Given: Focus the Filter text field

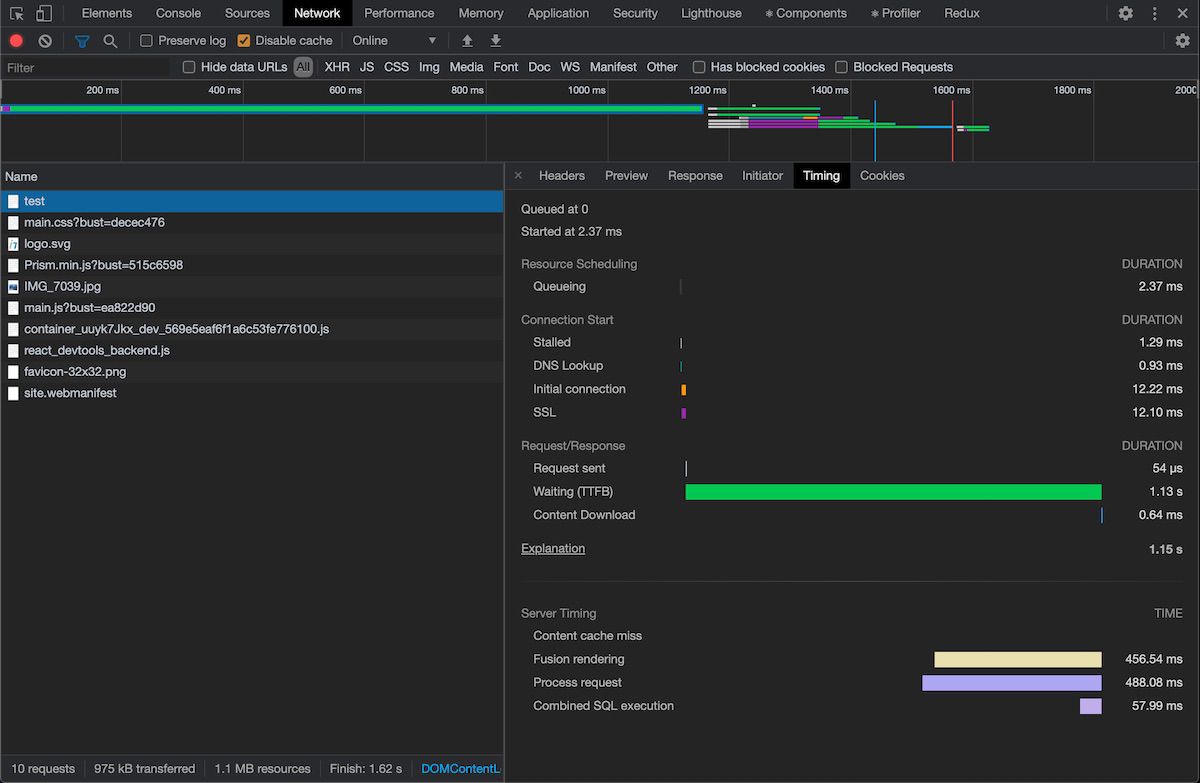Looking at the screenshot, I should point(86,68).
